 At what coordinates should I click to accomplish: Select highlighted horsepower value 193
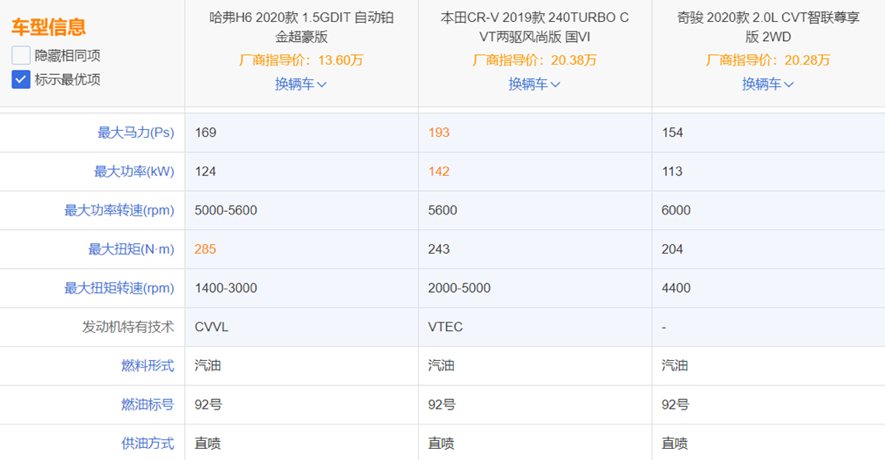coord(439,133)
